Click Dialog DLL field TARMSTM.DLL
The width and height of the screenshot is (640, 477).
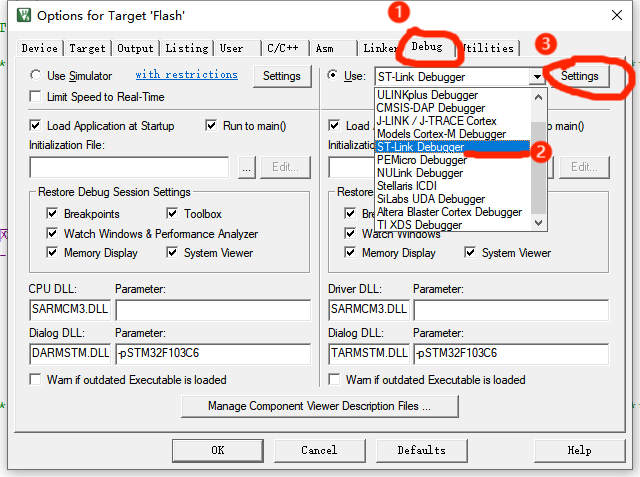click(369, 353)
